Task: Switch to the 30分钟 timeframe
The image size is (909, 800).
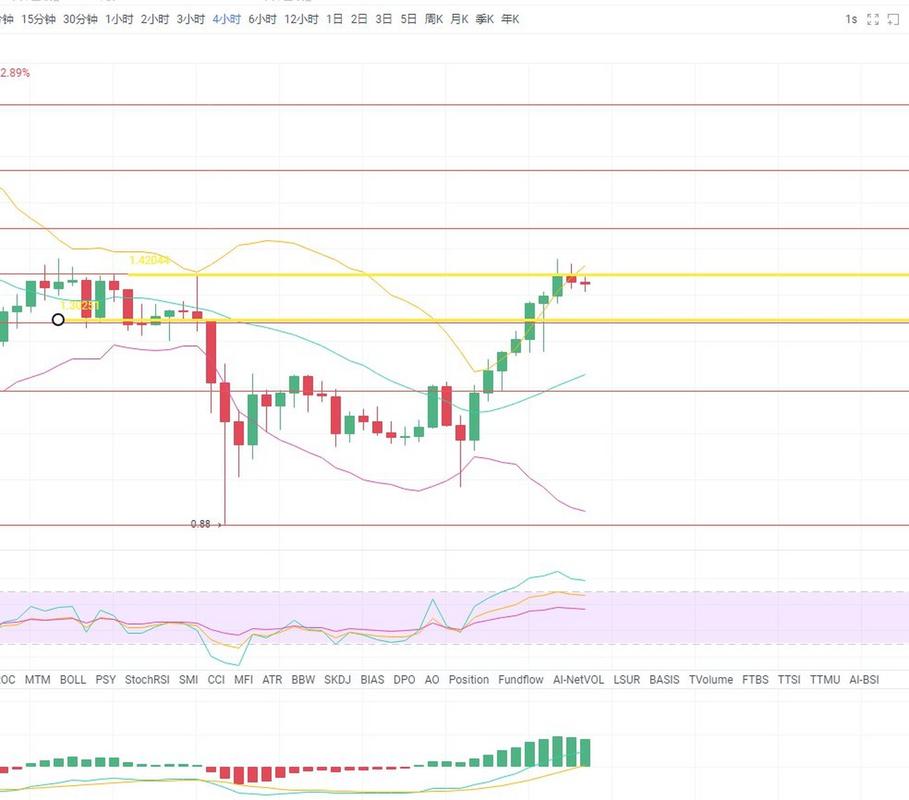Action: pyautogui.click(x=80, y=19)
